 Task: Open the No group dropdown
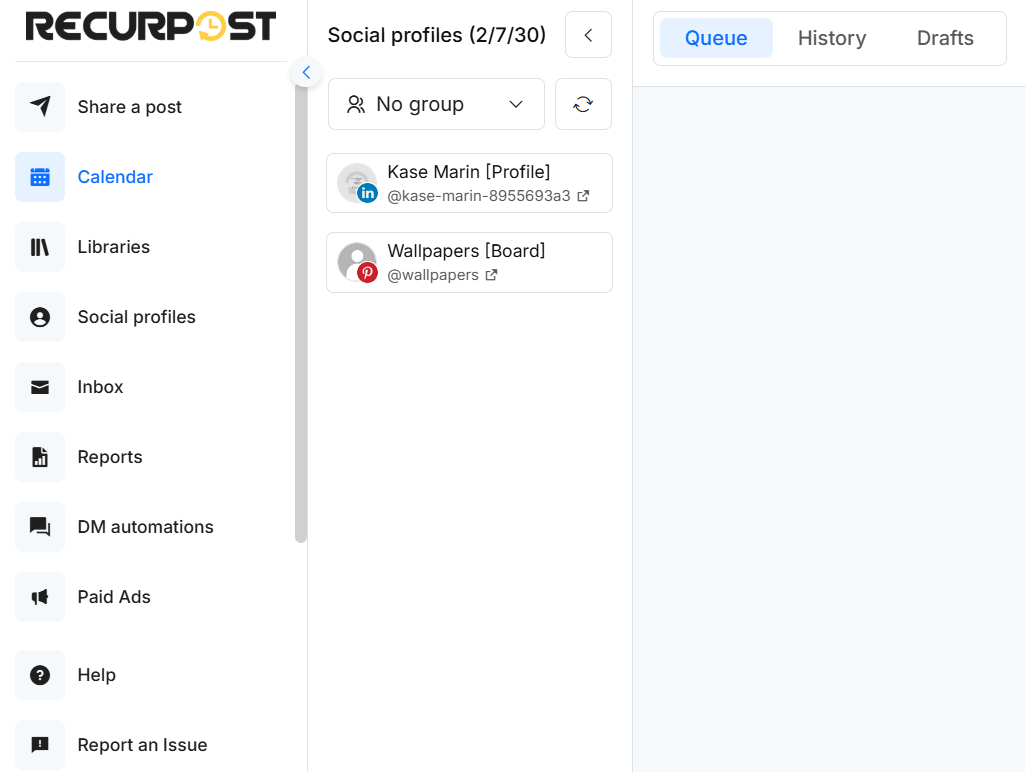435,103
